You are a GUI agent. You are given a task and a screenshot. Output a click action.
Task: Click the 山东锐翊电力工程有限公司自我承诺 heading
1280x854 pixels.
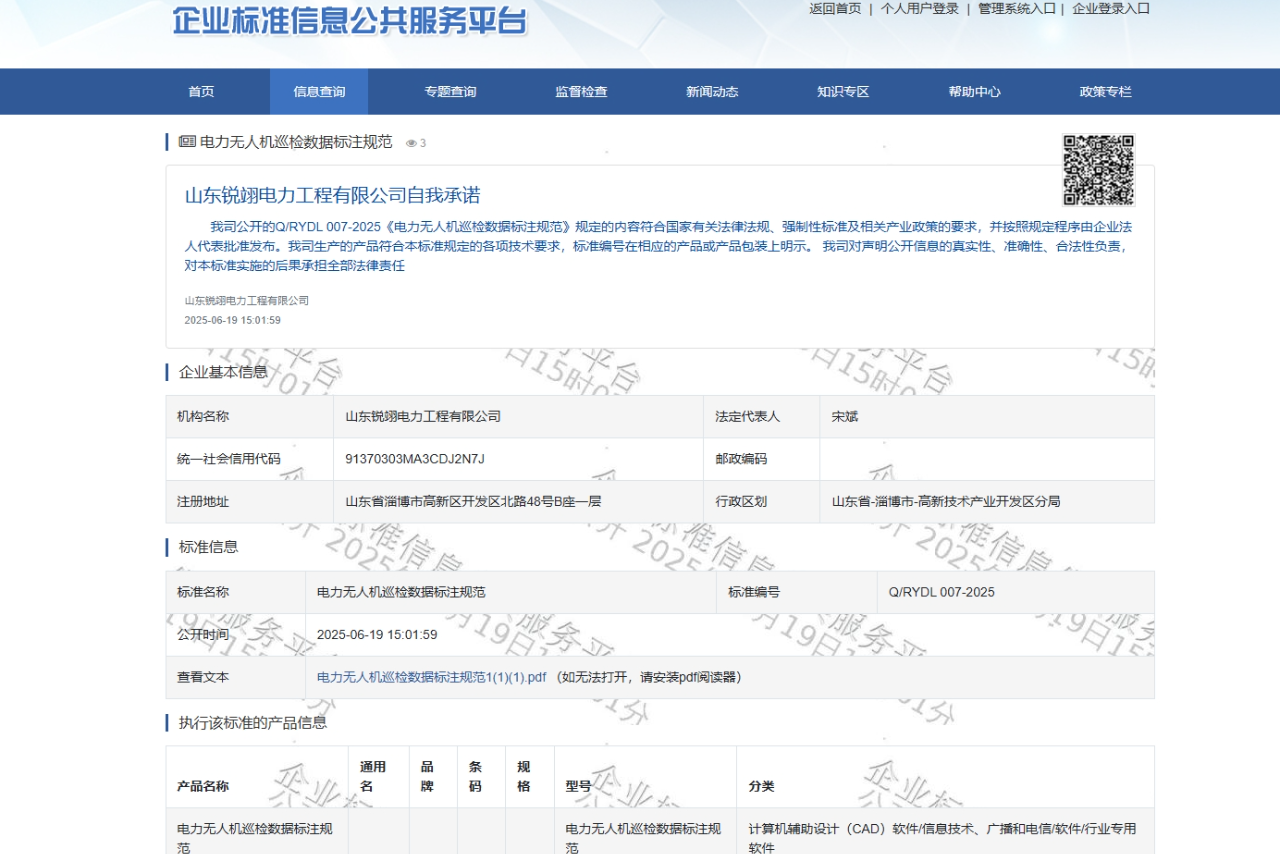click(x=333, y=195)
